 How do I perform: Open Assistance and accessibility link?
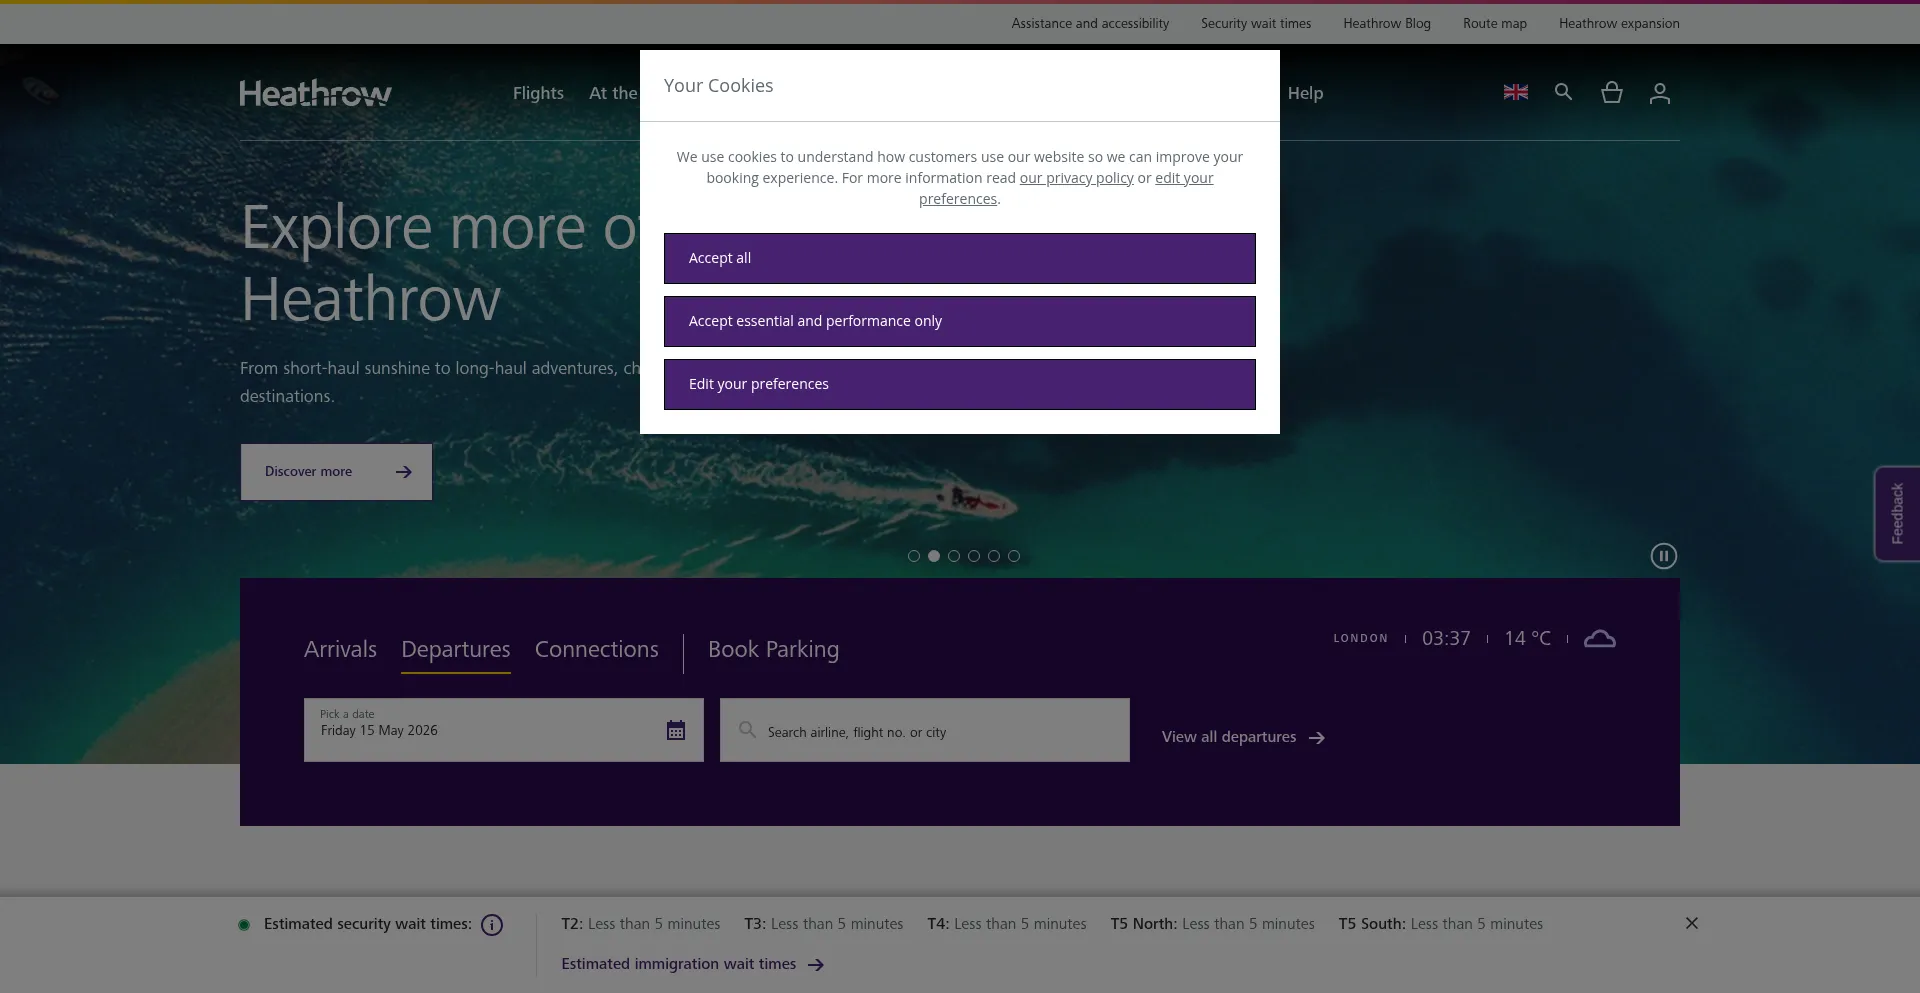tap(1090, 23)
